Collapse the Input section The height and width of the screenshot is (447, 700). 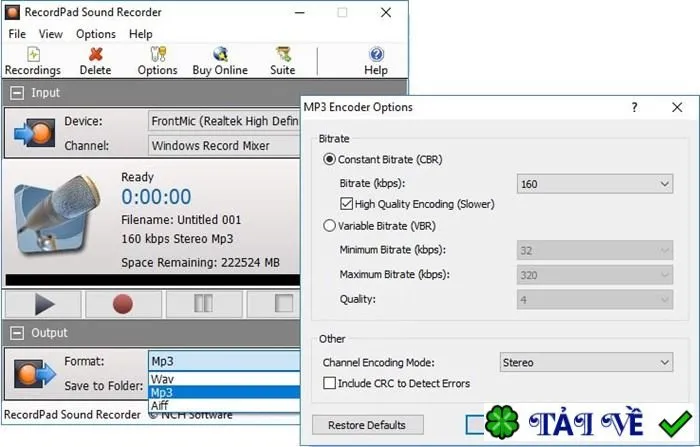pos(17,93)
